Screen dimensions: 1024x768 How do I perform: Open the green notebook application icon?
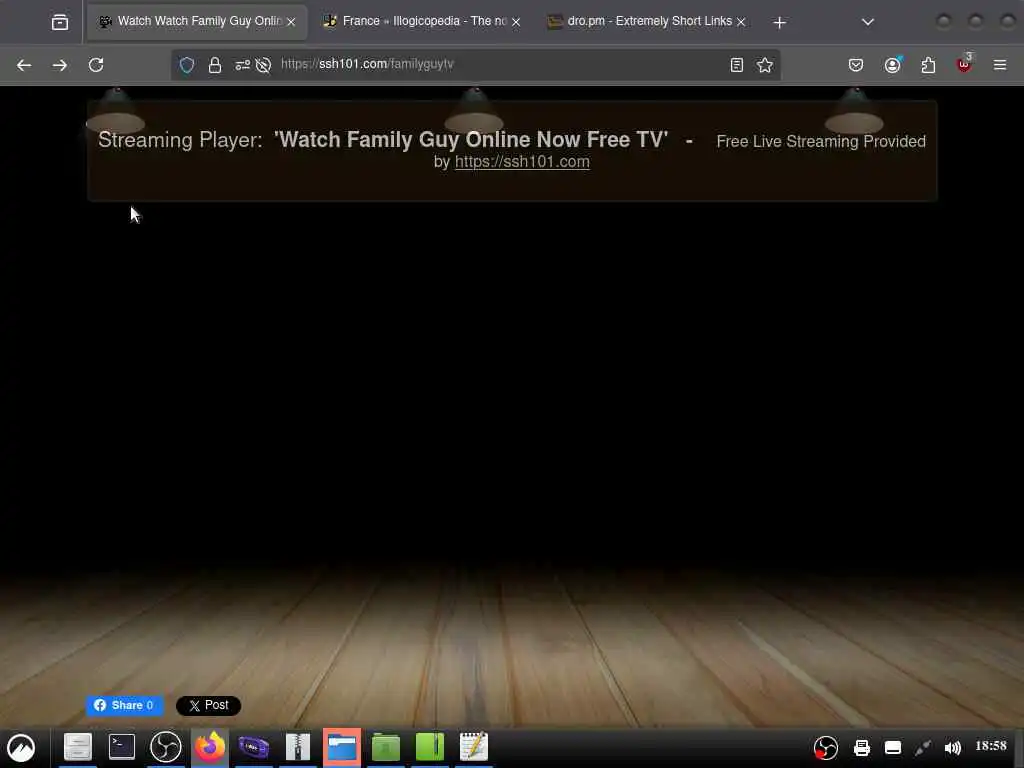pyautogui.click(x=430, y=747)
